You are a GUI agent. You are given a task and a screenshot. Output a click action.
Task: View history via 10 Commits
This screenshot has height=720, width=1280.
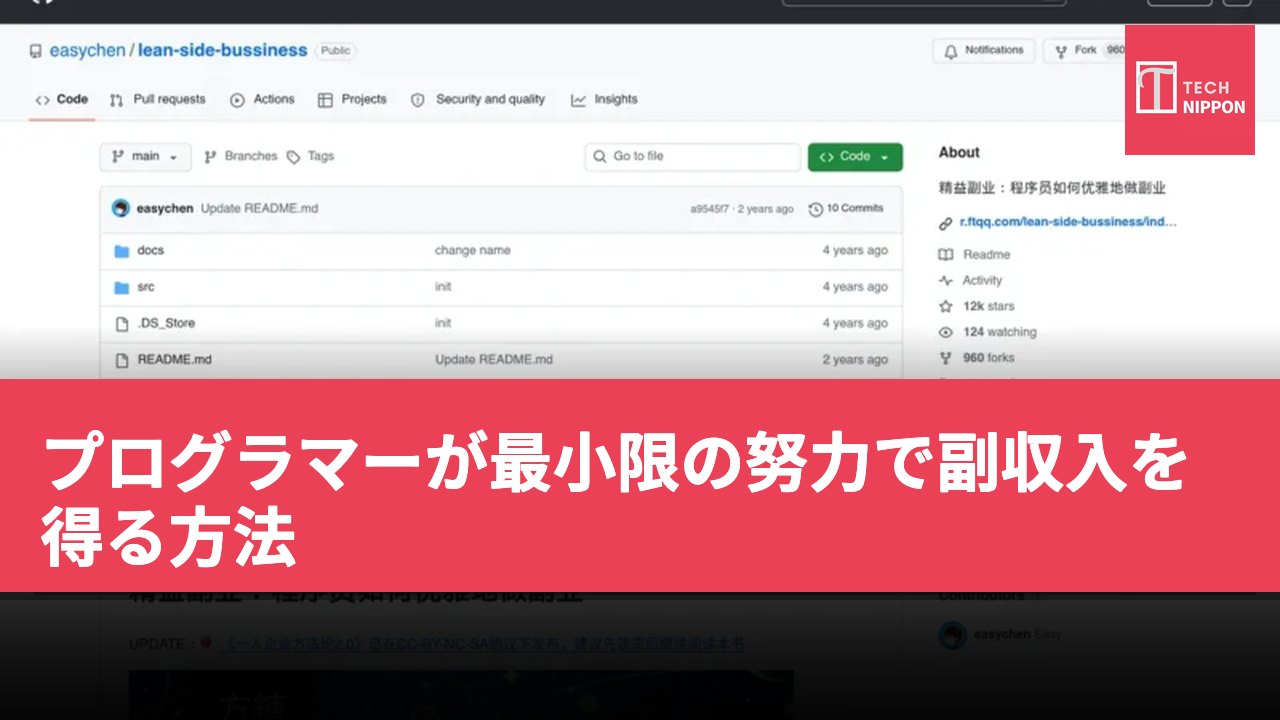click(846, 208)
